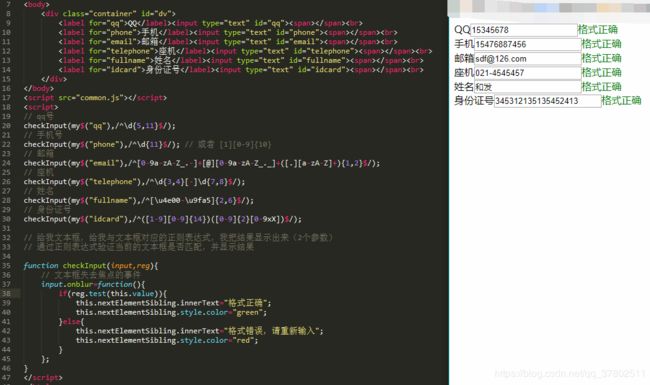Click the telephone input field 021-4545457

(527, 73)
